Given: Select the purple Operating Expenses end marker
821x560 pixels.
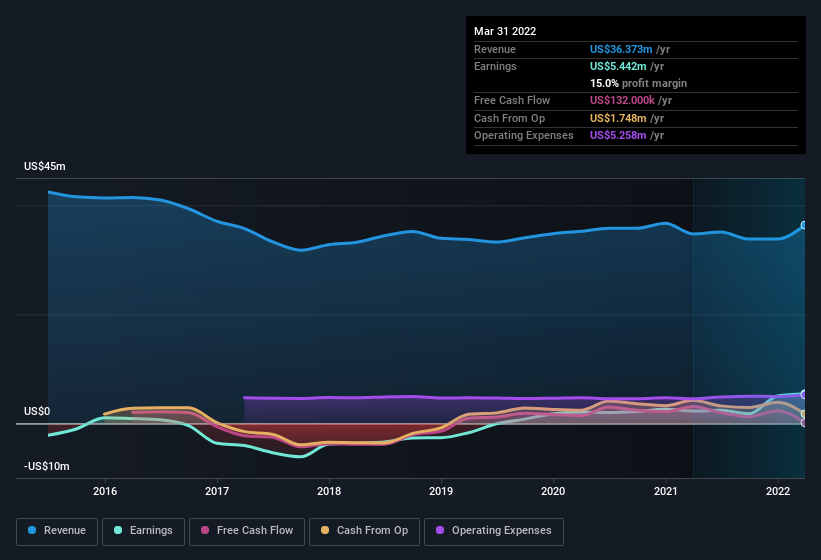Looking at the screenshot, I should [x=804, y=394].
